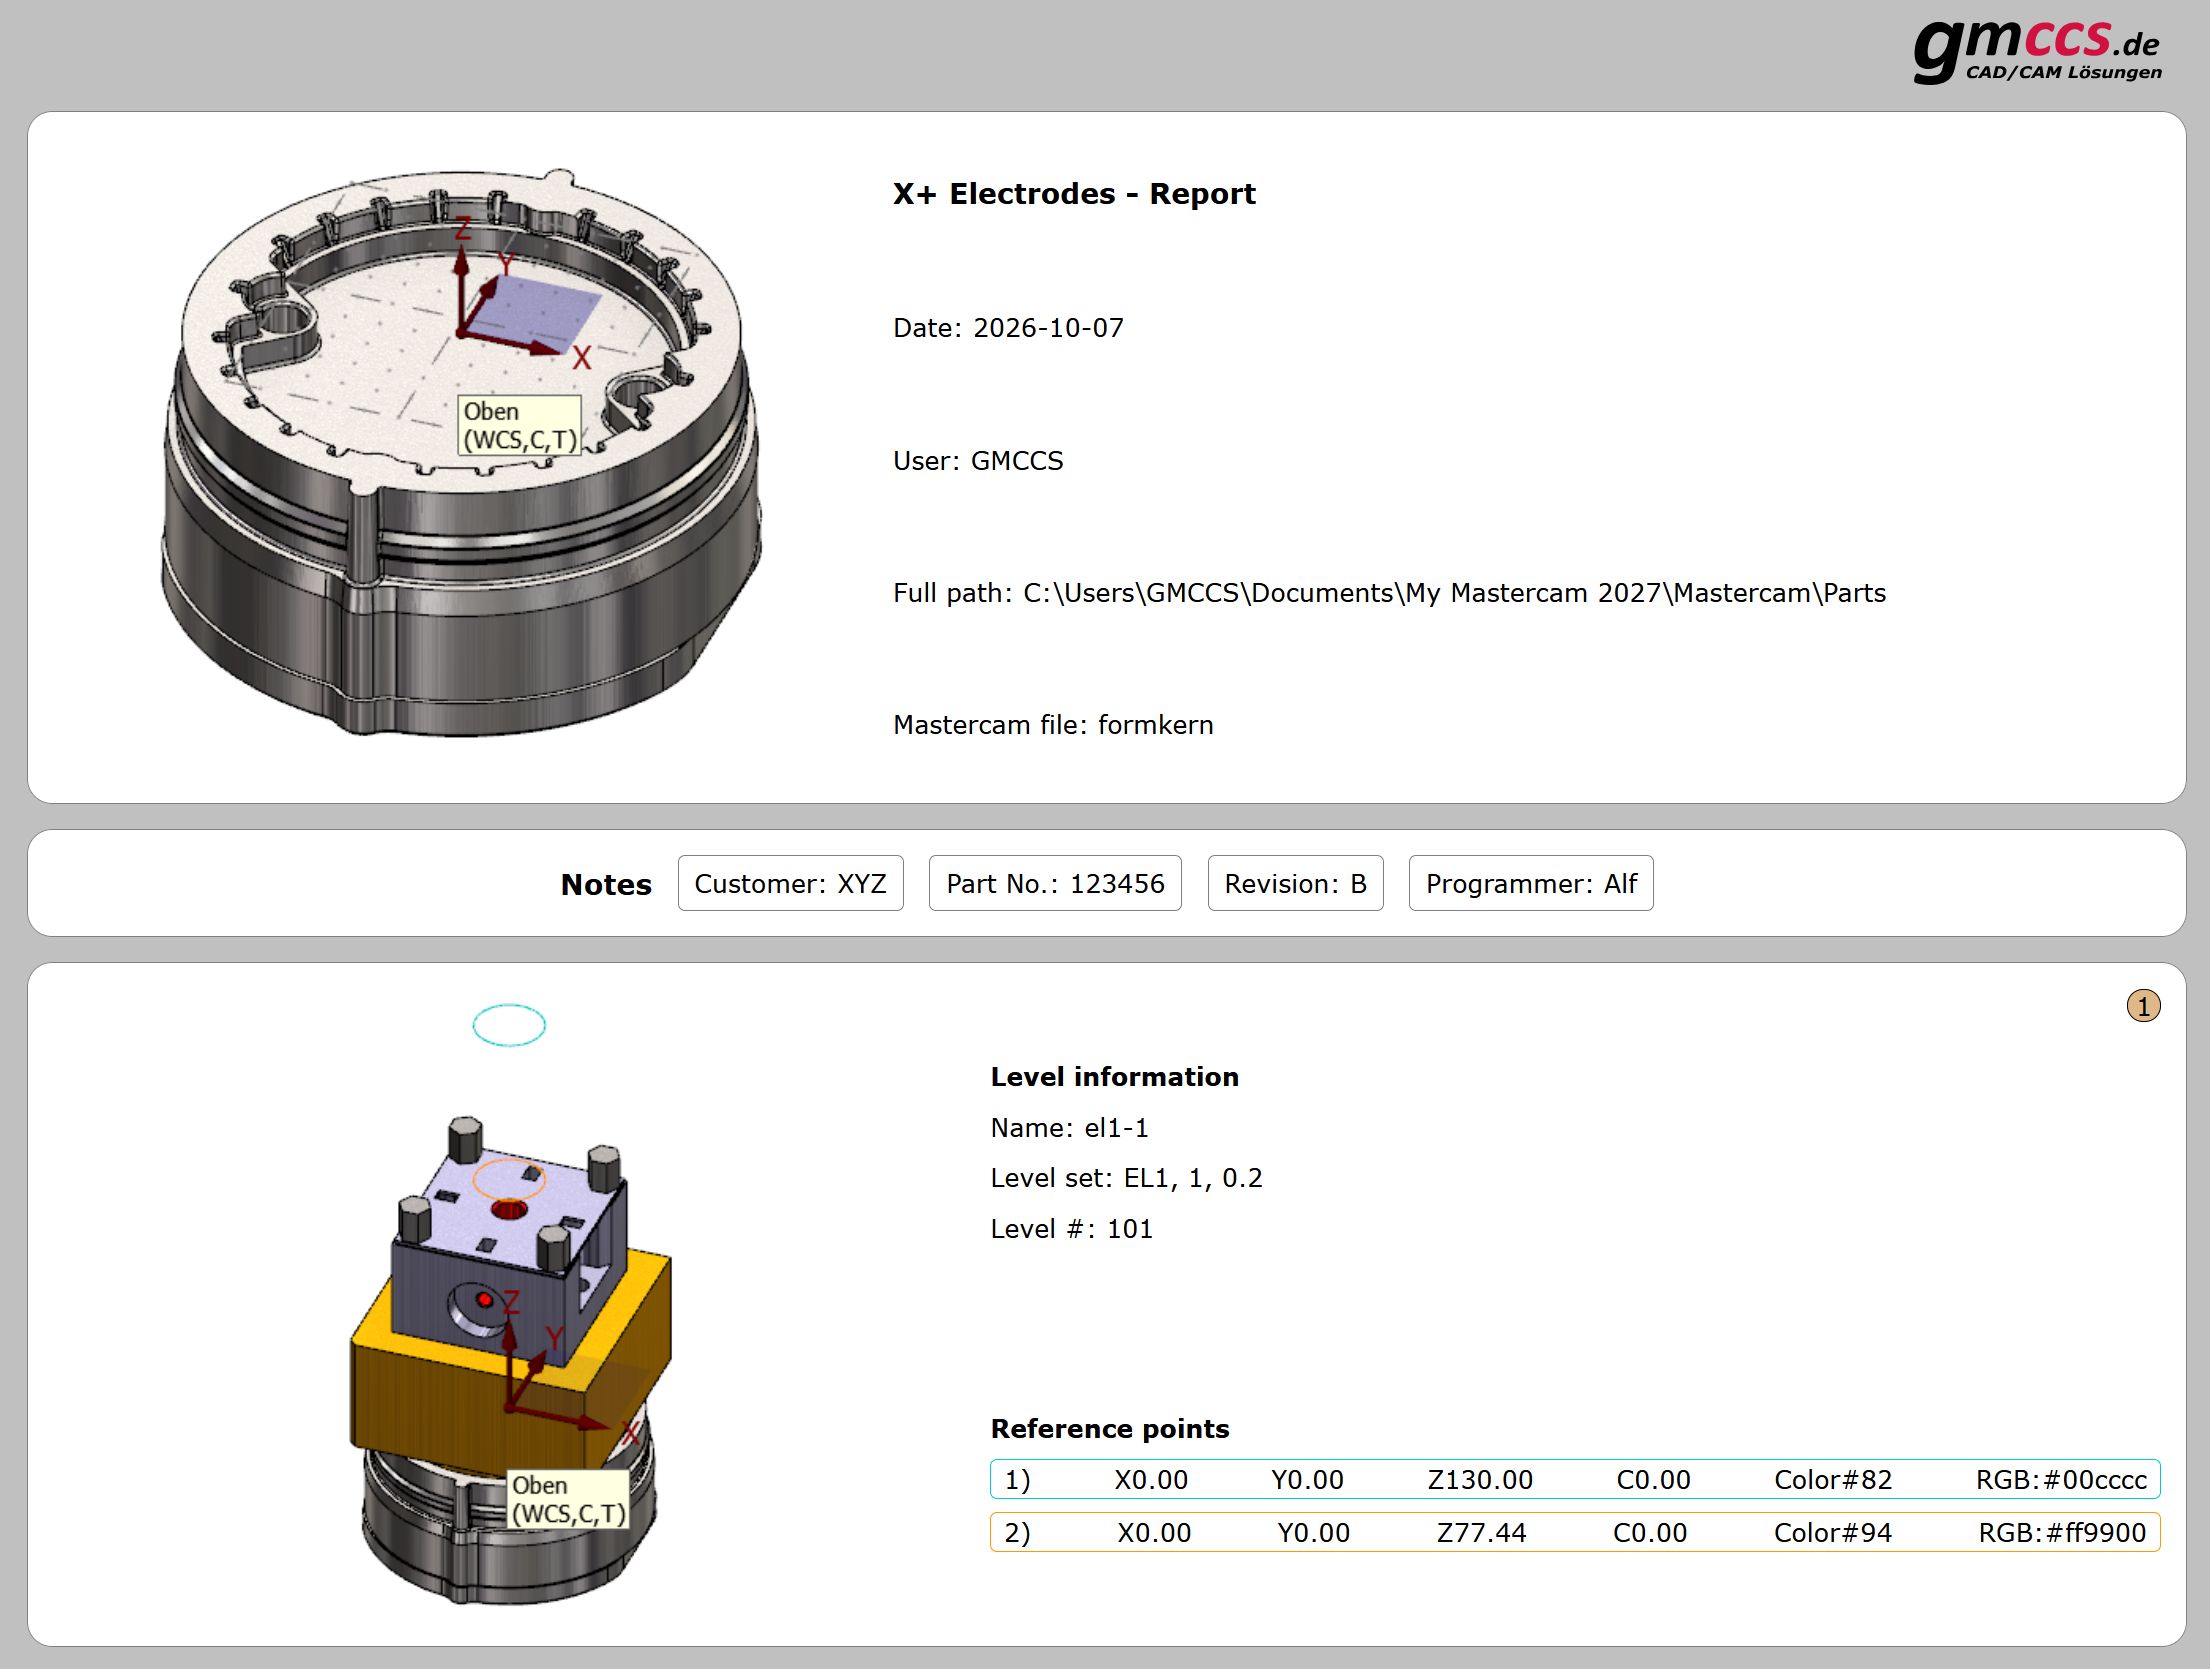
Task: Select the Programmer: Alf note
Action: [x=1531, y=884]
